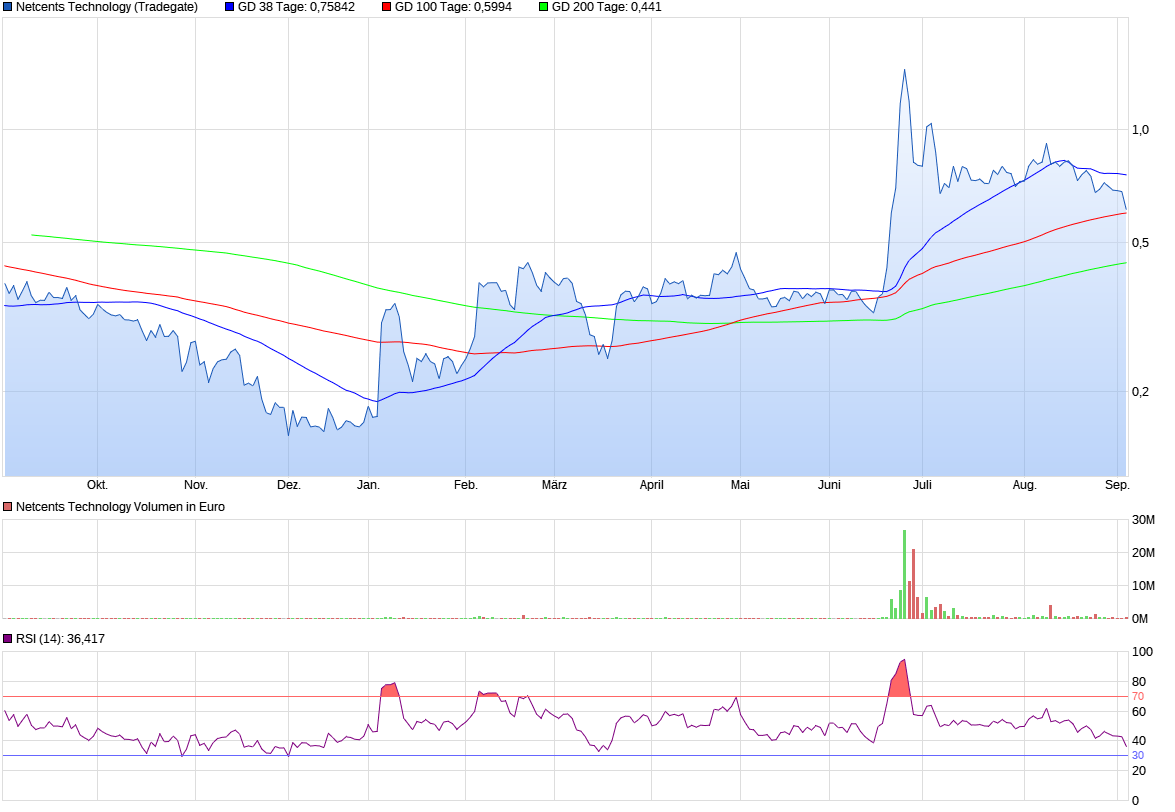Click the 80 RSI axis value
The height and width of the screenshot is (812, 1175).
[1139, 682]
